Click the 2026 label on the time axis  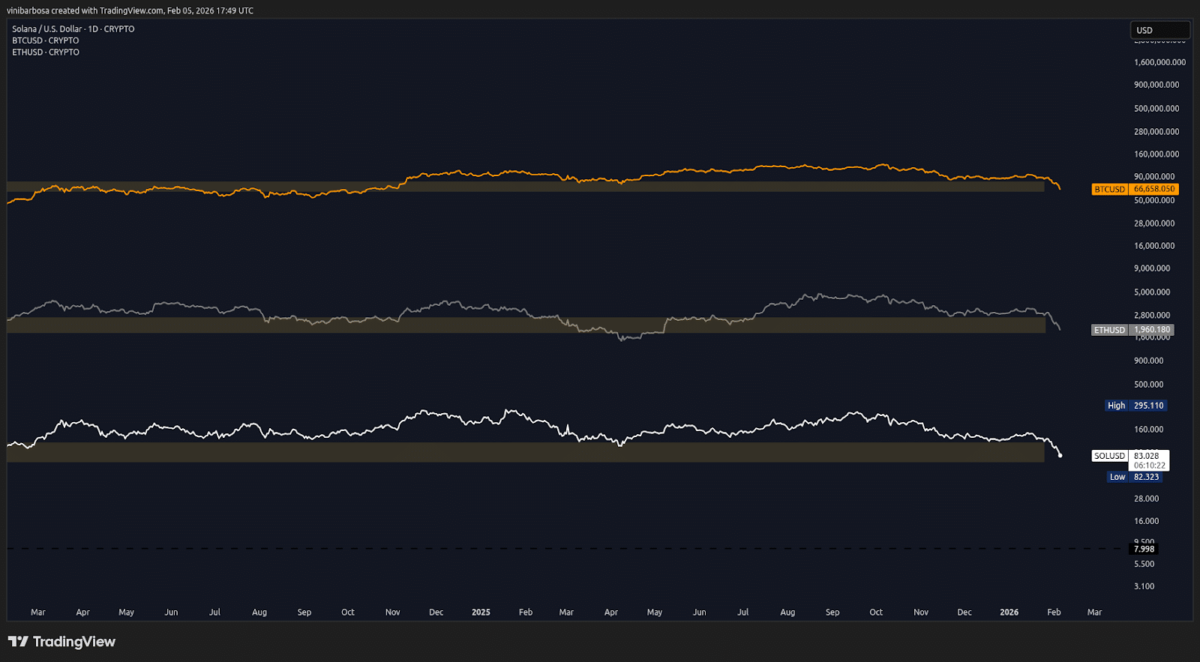[x=1008, y=612]
